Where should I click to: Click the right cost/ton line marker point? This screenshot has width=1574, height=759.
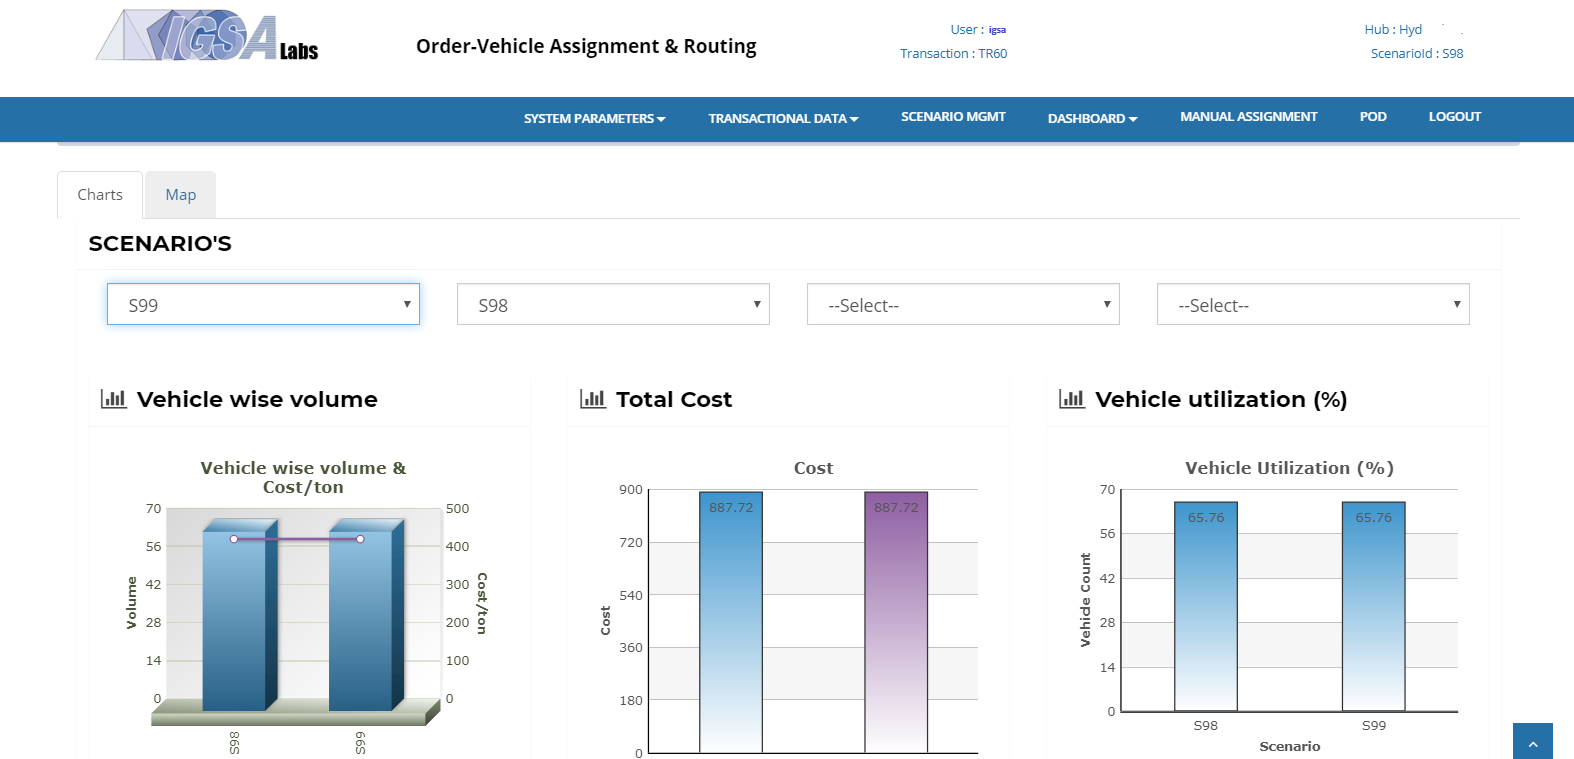click(360, 539)
